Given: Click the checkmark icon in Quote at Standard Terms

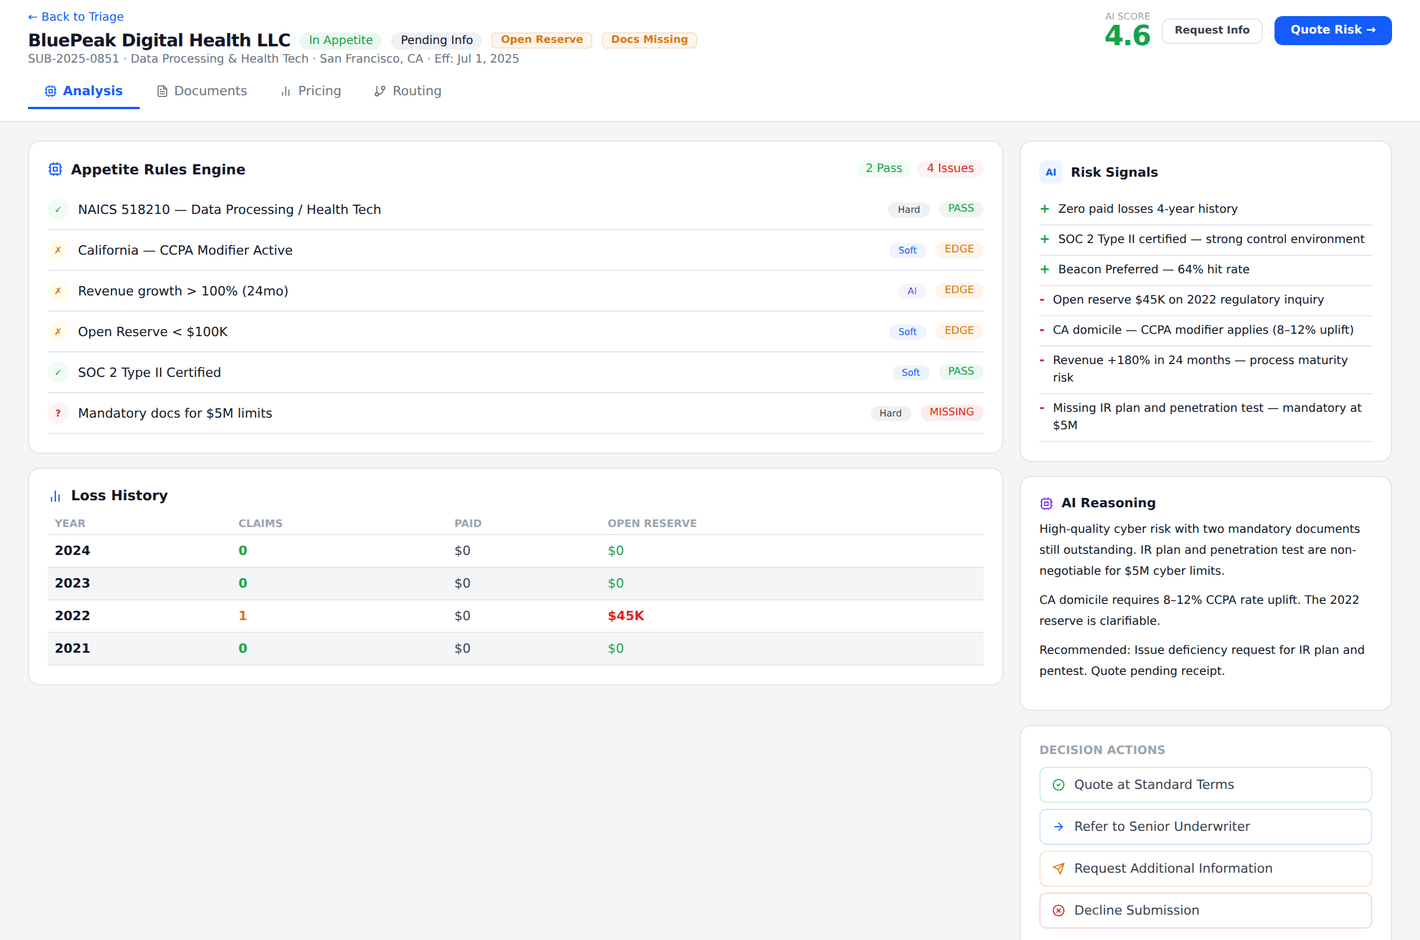Looking at the screenshot, I should click(x=1059, y=785).
